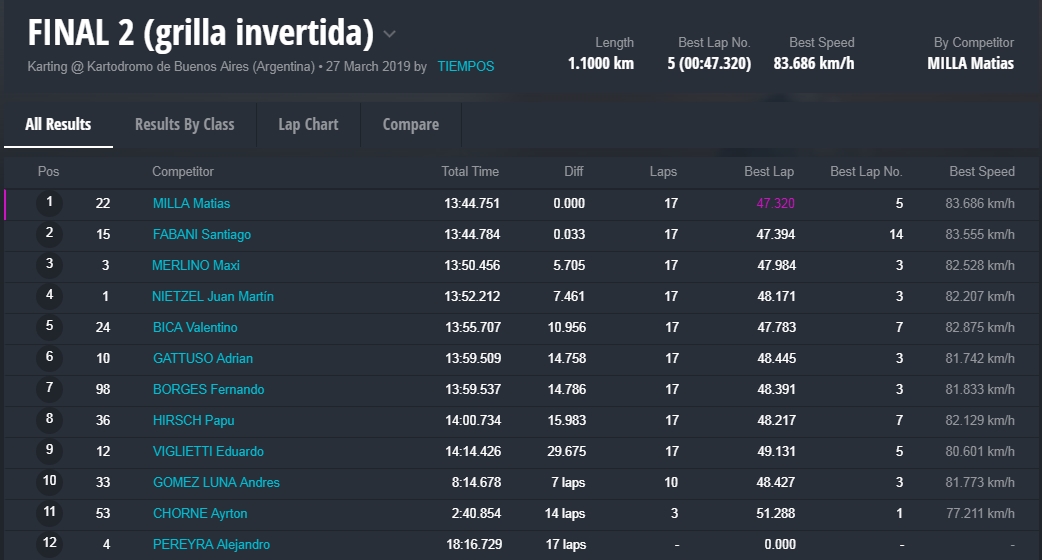
Task: Sort by Total Time column header
Action: pos(470,172)
